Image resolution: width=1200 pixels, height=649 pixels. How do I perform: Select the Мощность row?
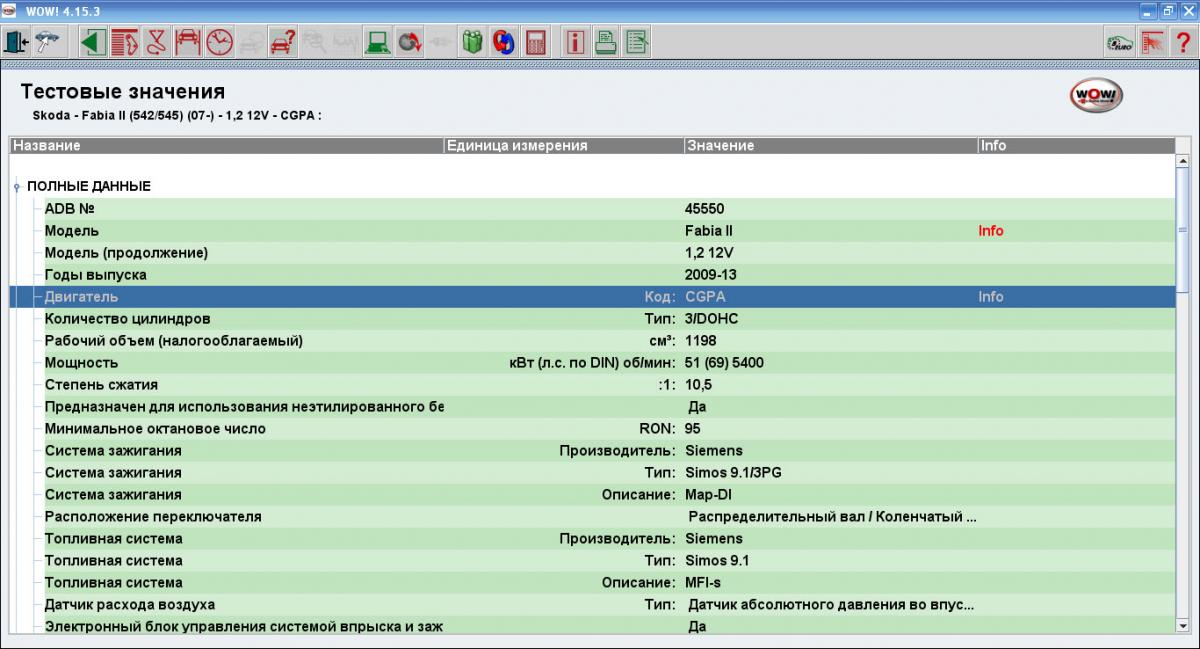609,363
